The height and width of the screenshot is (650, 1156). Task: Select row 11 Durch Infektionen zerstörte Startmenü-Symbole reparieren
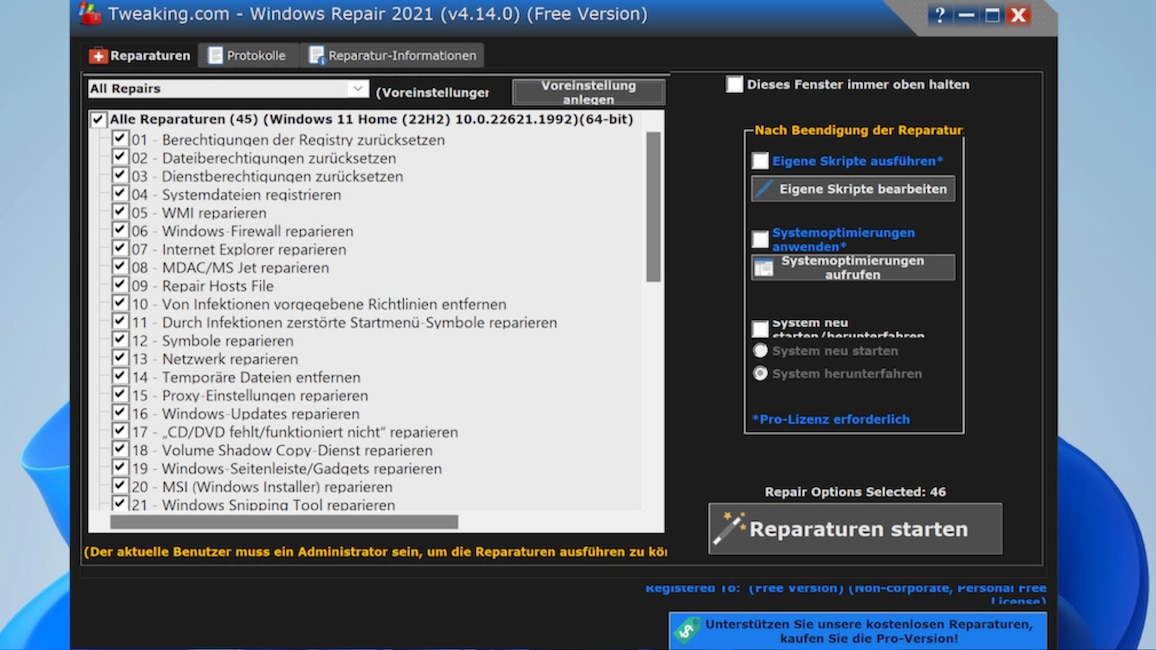point(344,323)
